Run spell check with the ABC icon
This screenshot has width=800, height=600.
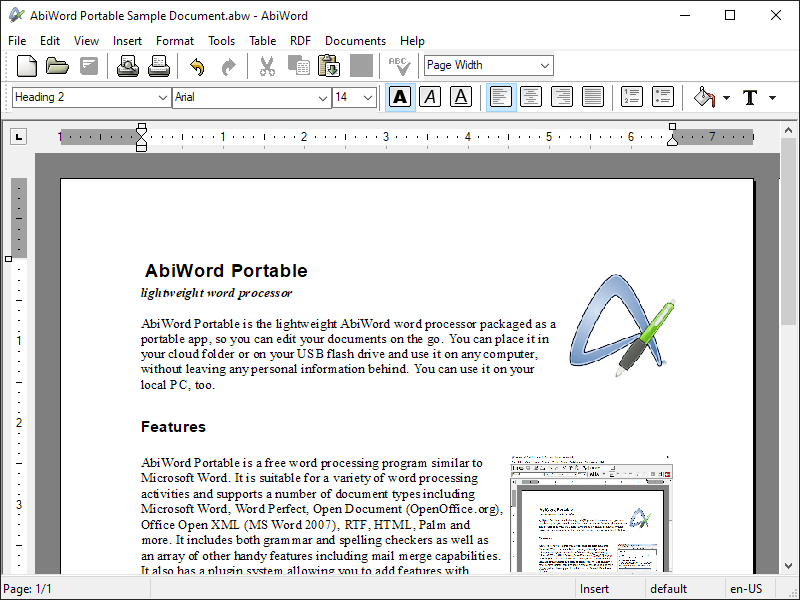pos(400,66)
